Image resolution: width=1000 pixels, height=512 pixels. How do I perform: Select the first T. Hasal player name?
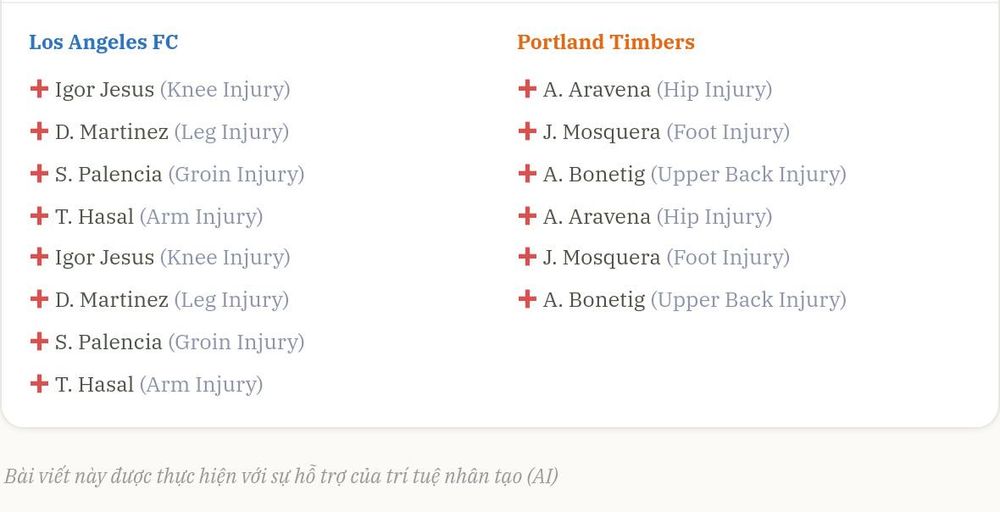[94, 217]
